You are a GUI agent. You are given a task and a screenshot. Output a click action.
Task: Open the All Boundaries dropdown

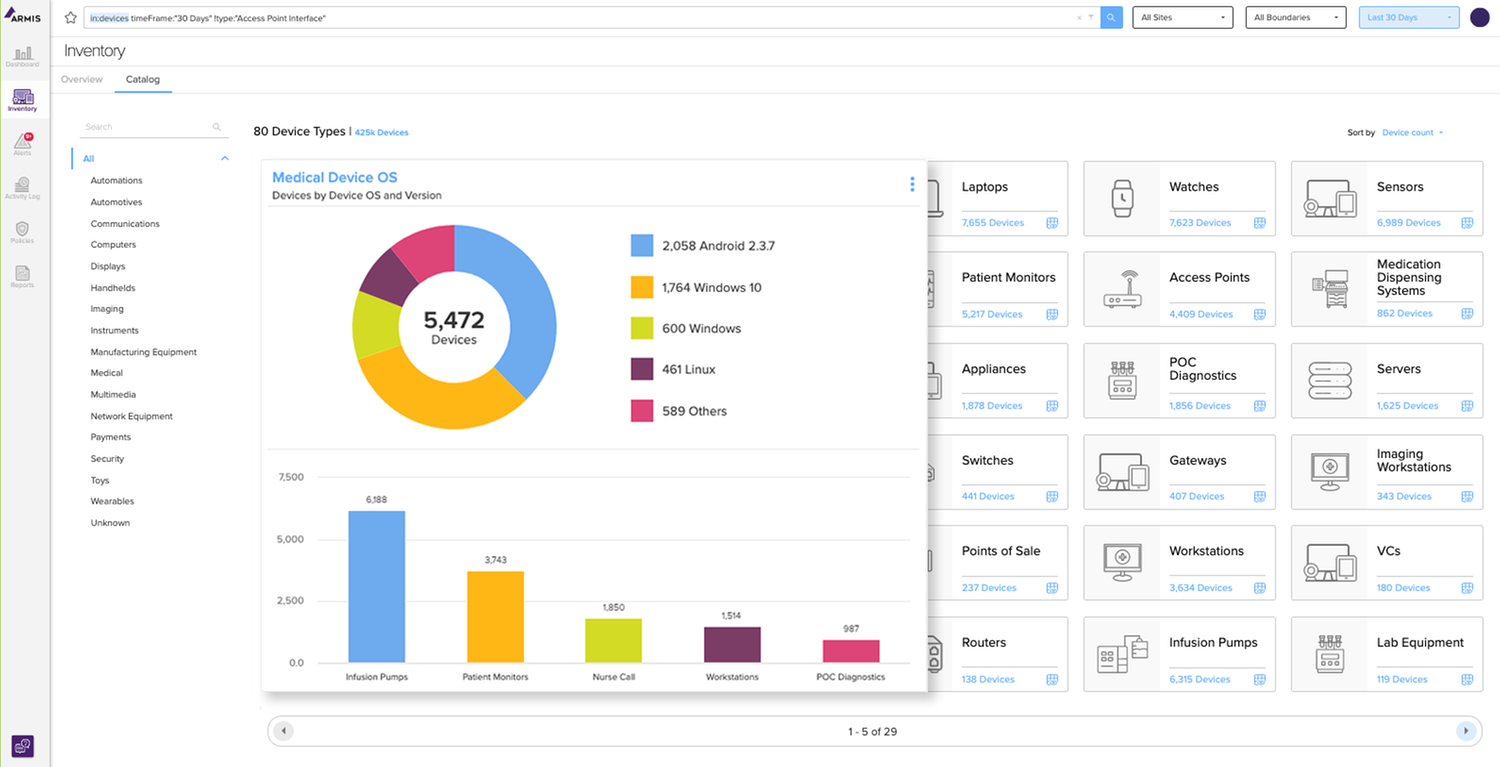[x=1295, y=17]
